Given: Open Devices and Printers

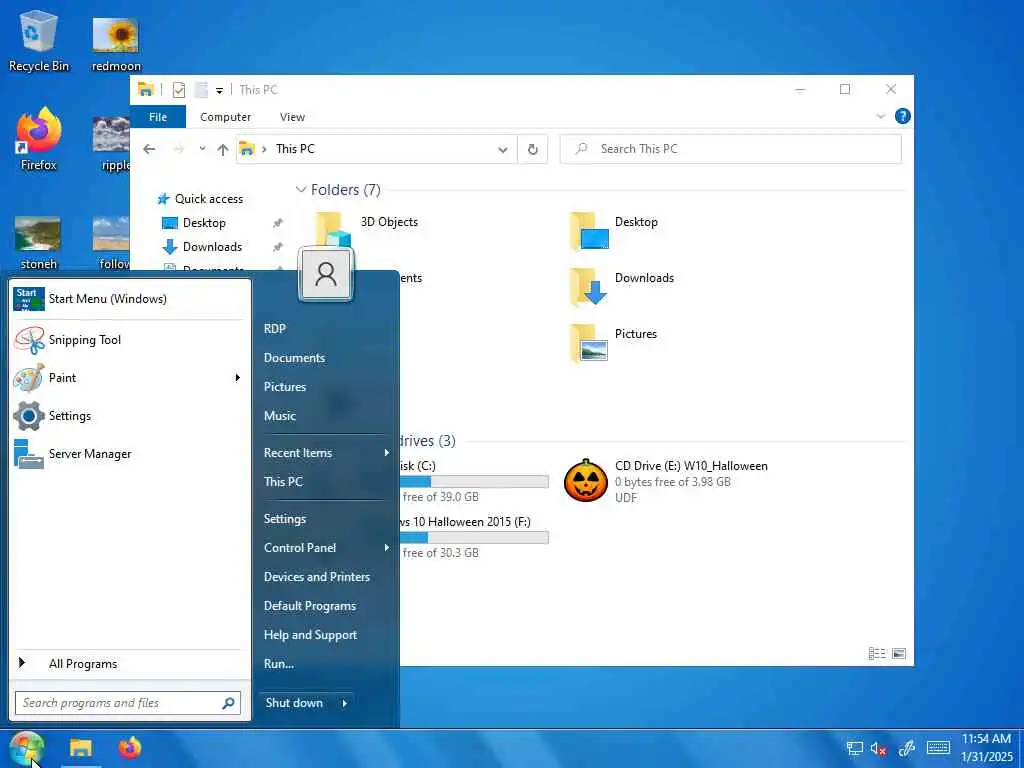Looking at the screenshot, I should (x=317, y=577).
